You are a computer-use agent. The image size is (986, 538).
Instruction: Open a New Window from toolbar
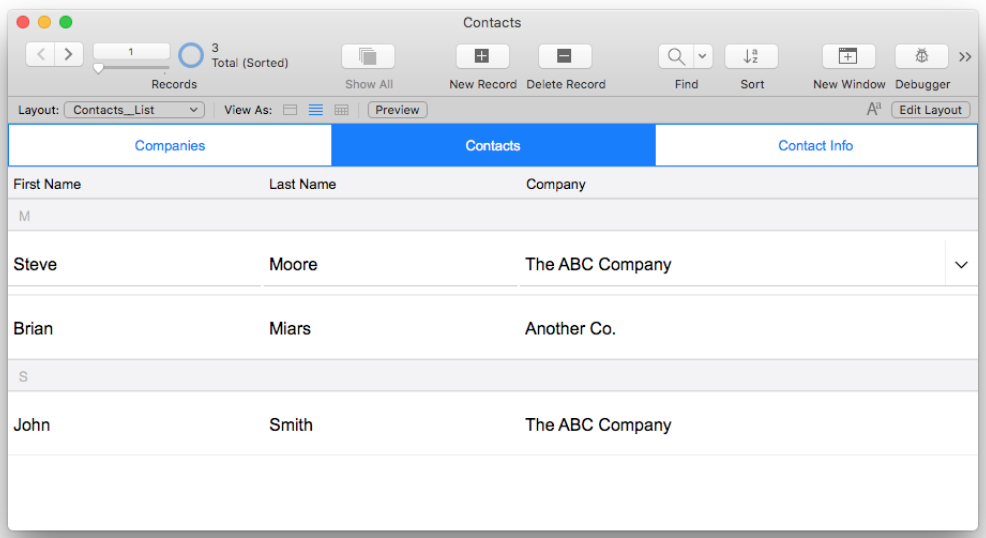[x=848, y=57]
